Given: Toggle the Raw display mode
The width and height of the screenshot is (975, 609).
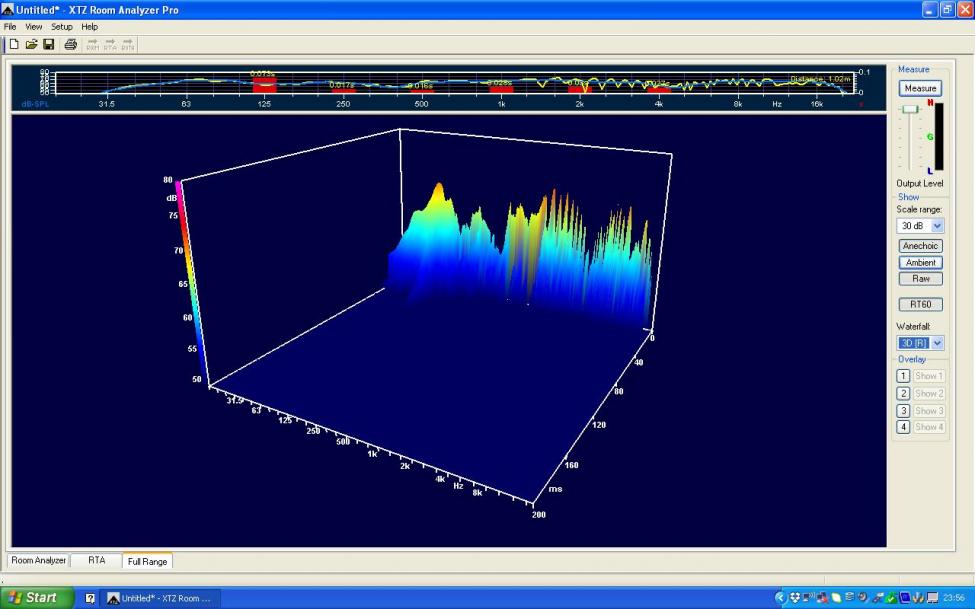Looking at the screenshot, I should point(920,279).
